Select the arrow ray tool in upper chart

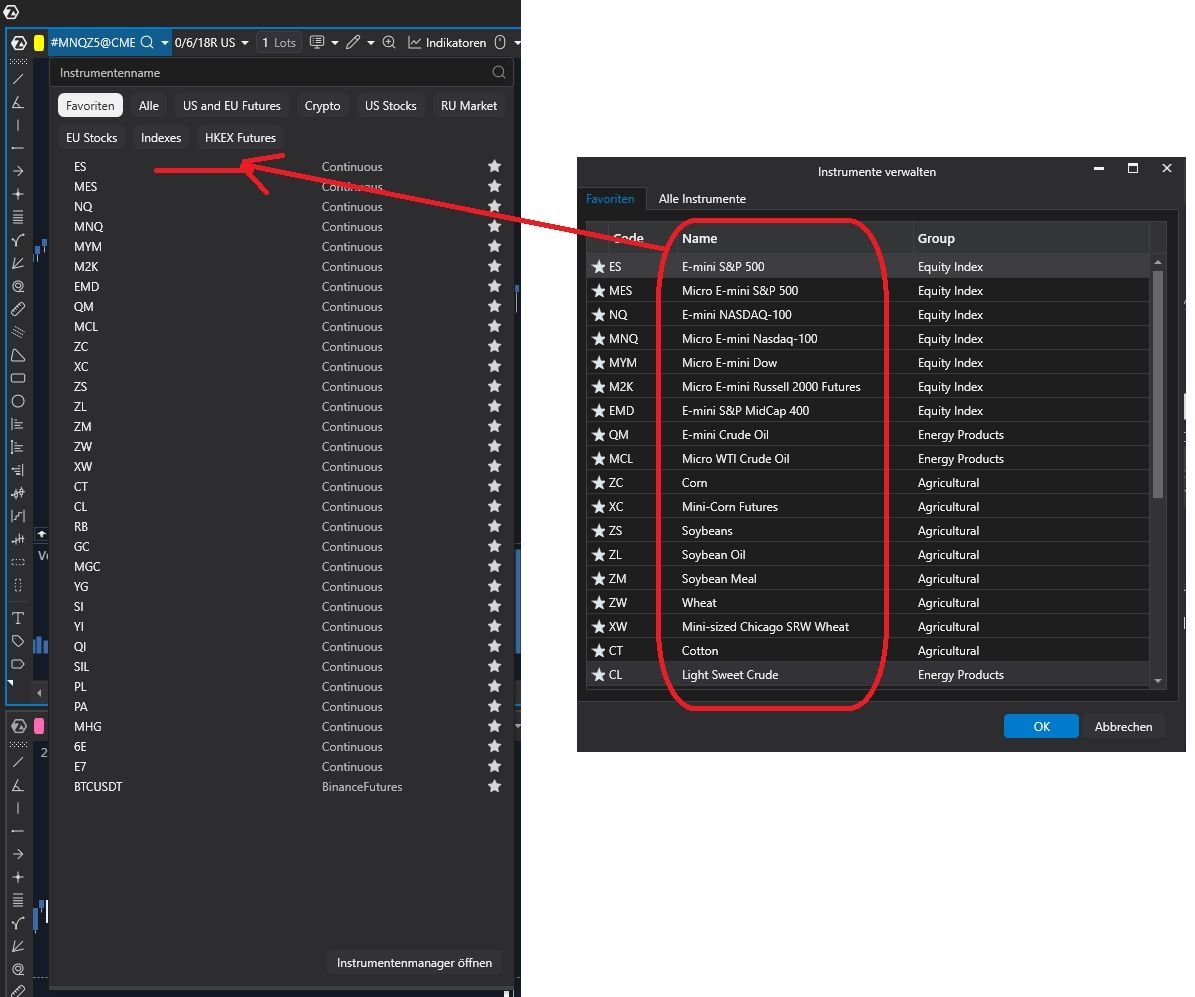[x=18, y=171]
